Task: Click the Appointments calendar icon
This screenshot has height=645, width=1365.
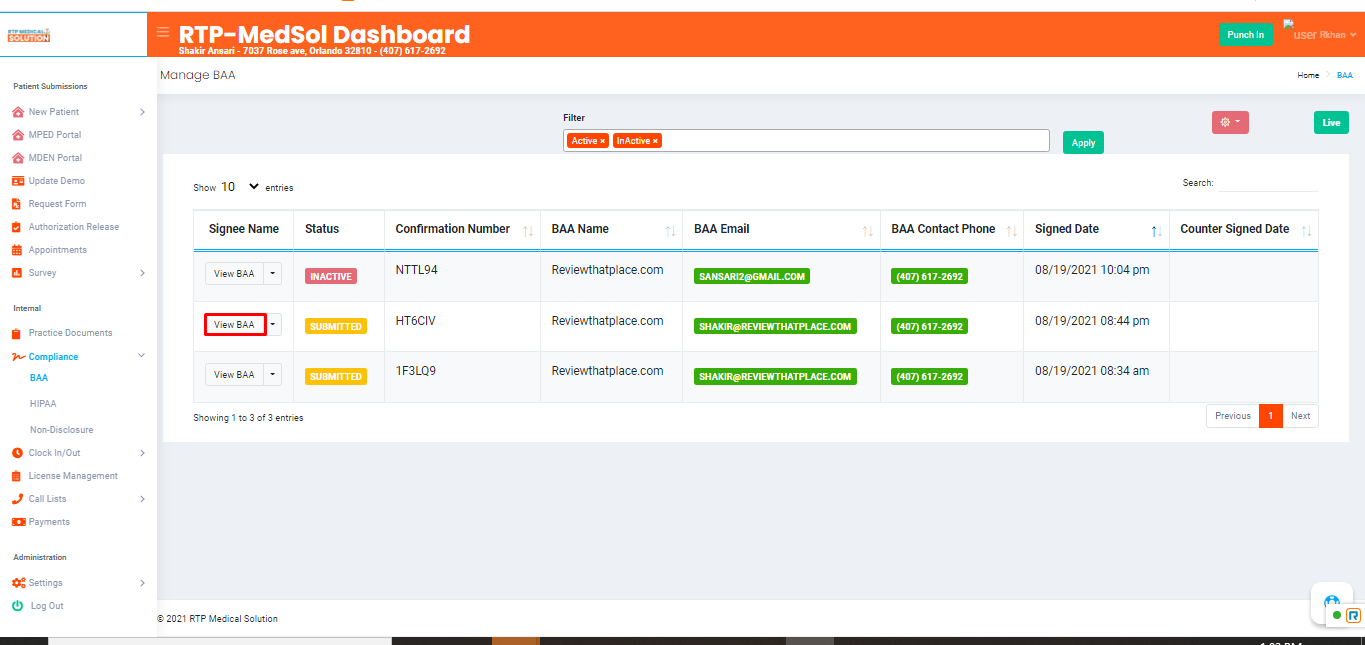Action: [x=17, y=250]
